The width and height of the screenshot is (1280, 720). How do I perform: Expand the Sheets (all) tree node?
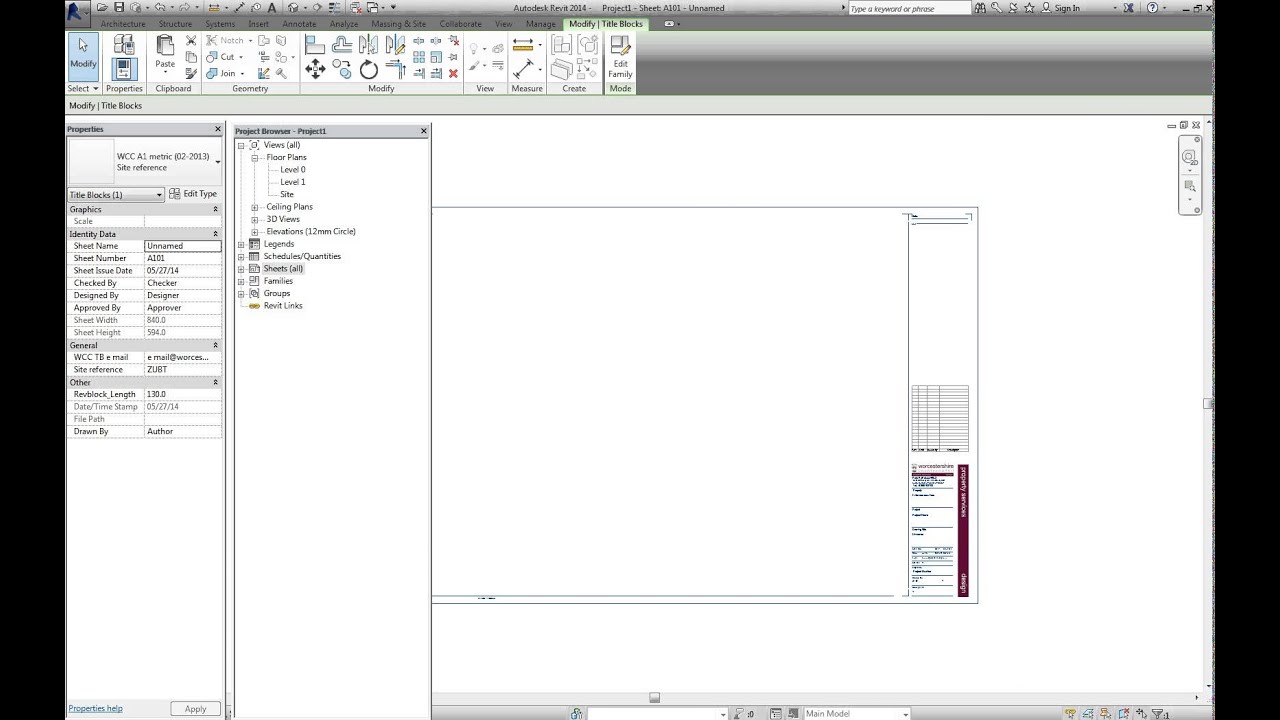(x=241, y=269)
